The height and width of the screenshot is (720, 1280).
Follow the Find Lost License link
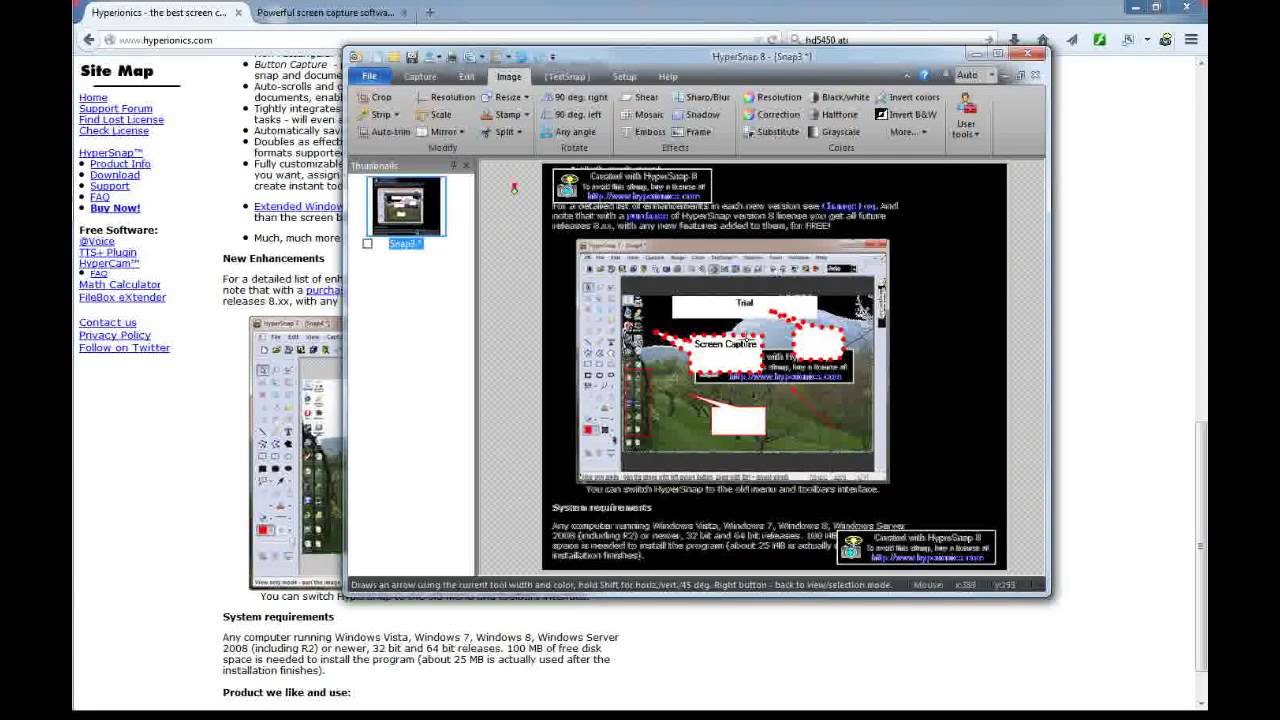(x=121, y=120)
